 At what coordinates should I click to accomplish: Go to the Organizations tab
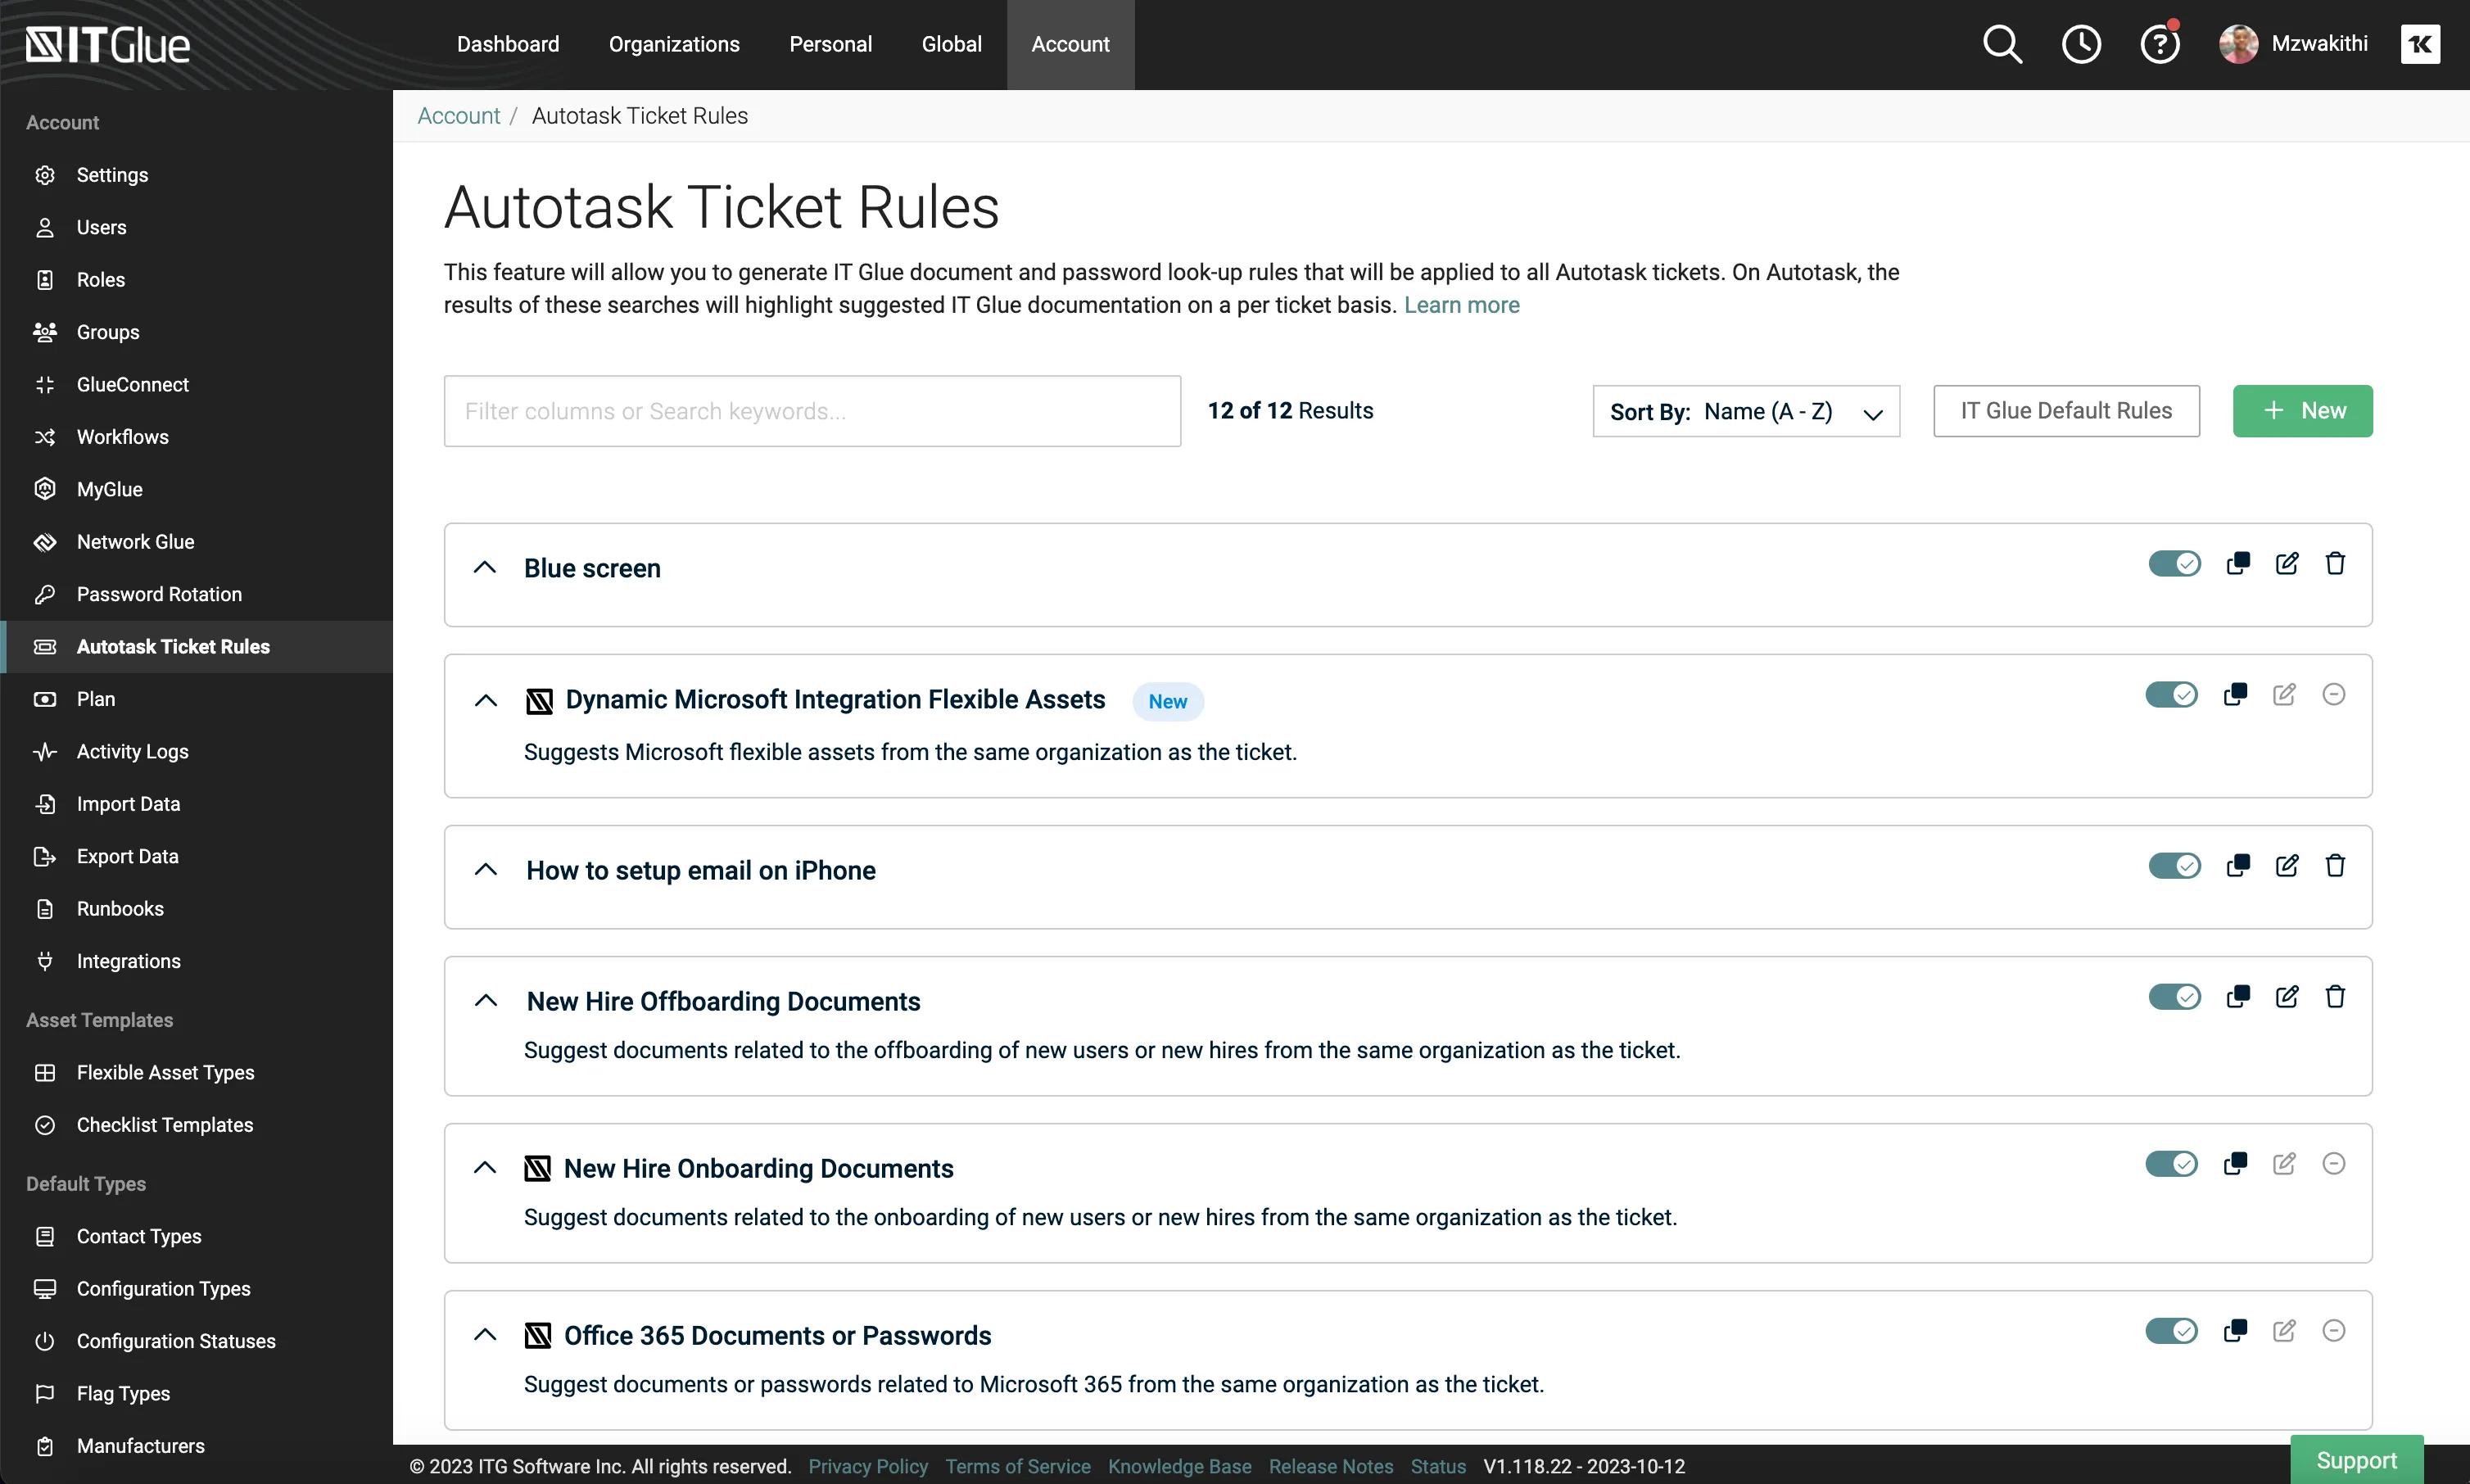674,44
